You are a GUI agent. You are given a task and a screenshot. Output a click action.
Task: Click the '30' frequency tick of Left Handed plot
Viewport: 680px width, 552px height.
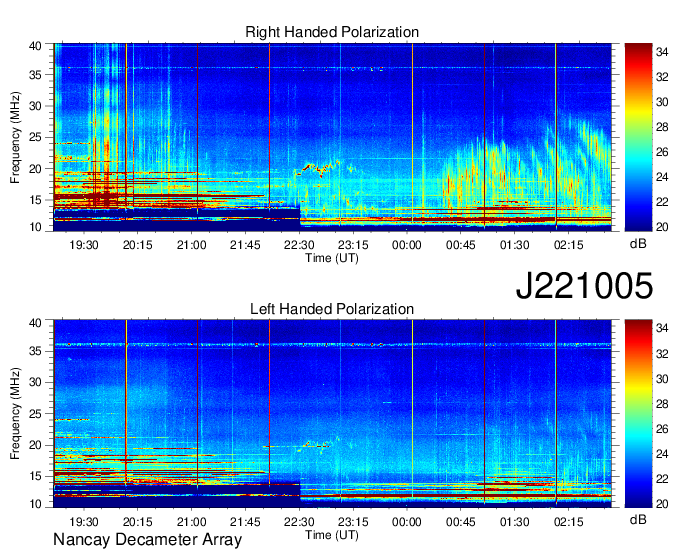click(x=35, y=382)
